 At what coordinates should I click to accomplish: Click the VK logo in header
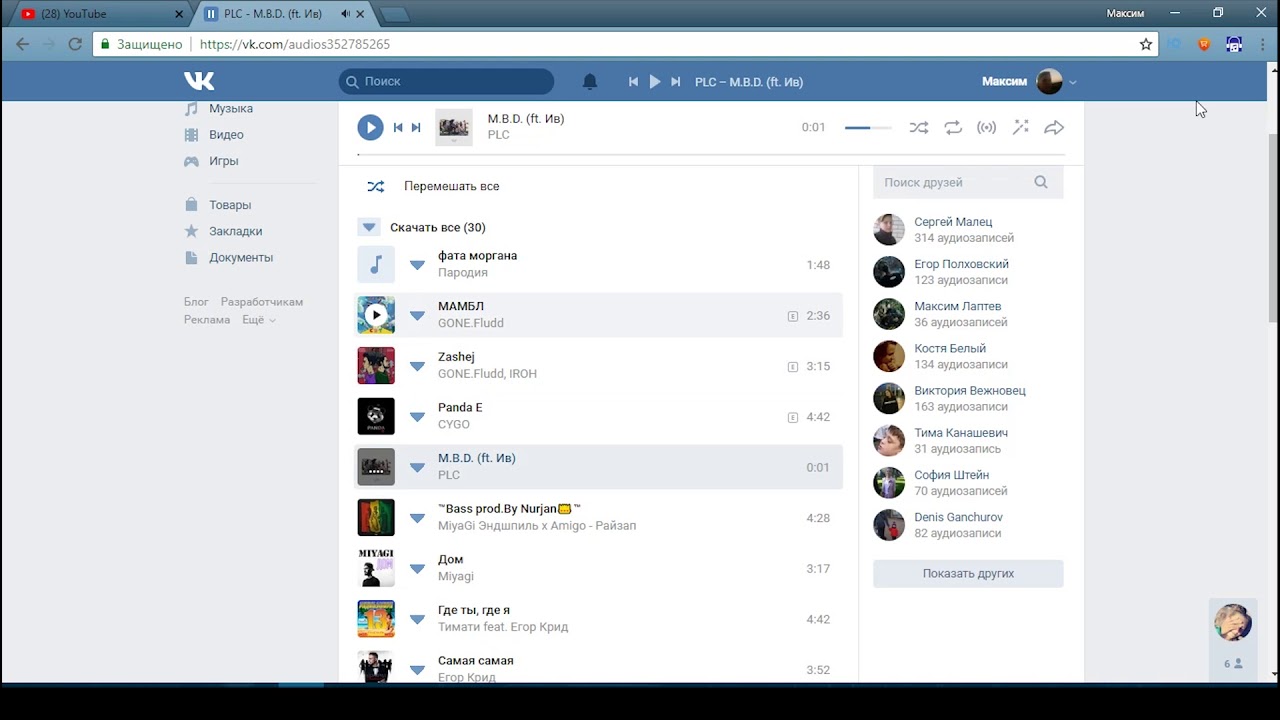click(x=199, y=81)
